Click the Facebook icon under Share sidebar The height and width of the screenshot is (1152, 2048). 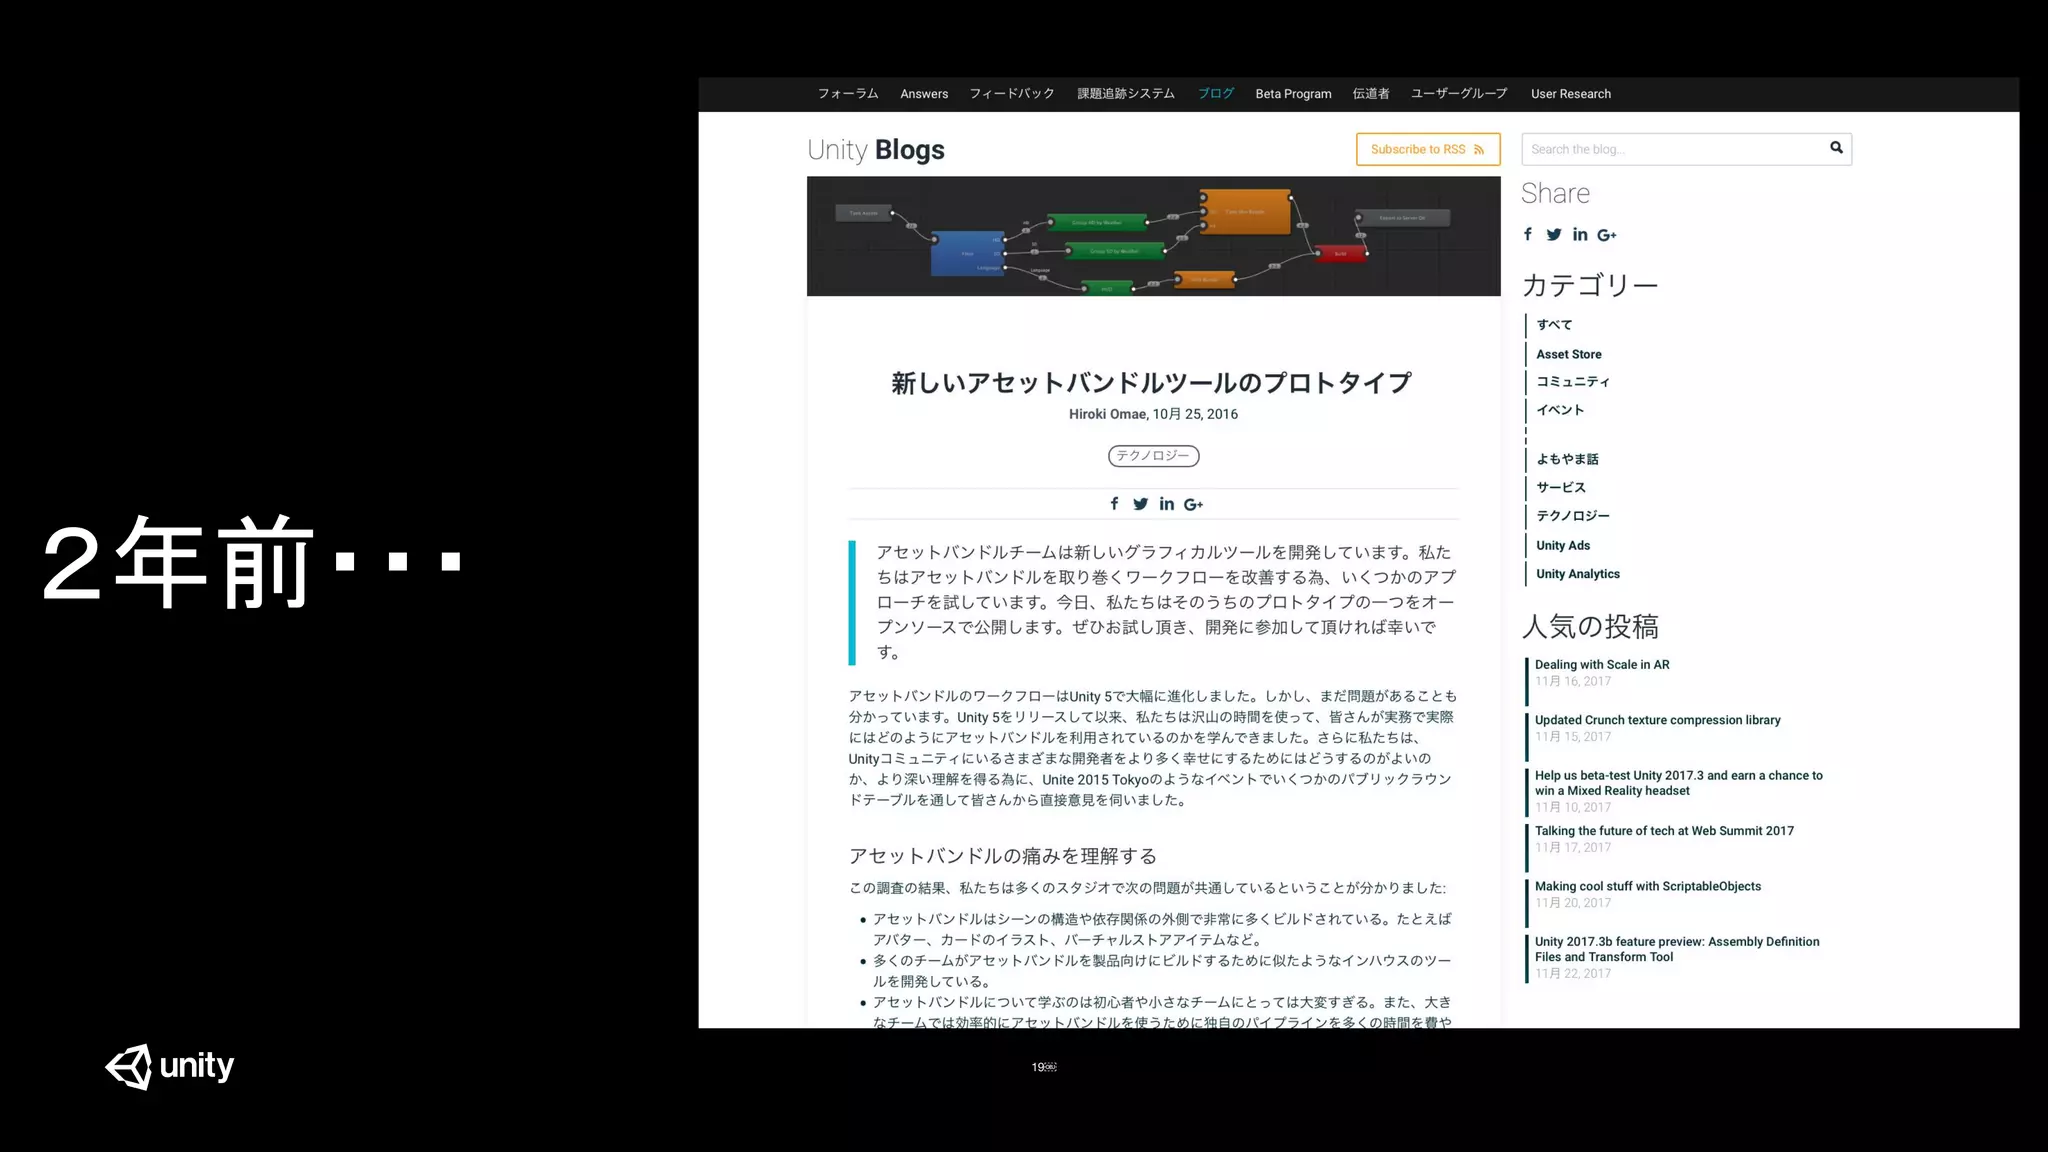click(x=1528, y=235)
